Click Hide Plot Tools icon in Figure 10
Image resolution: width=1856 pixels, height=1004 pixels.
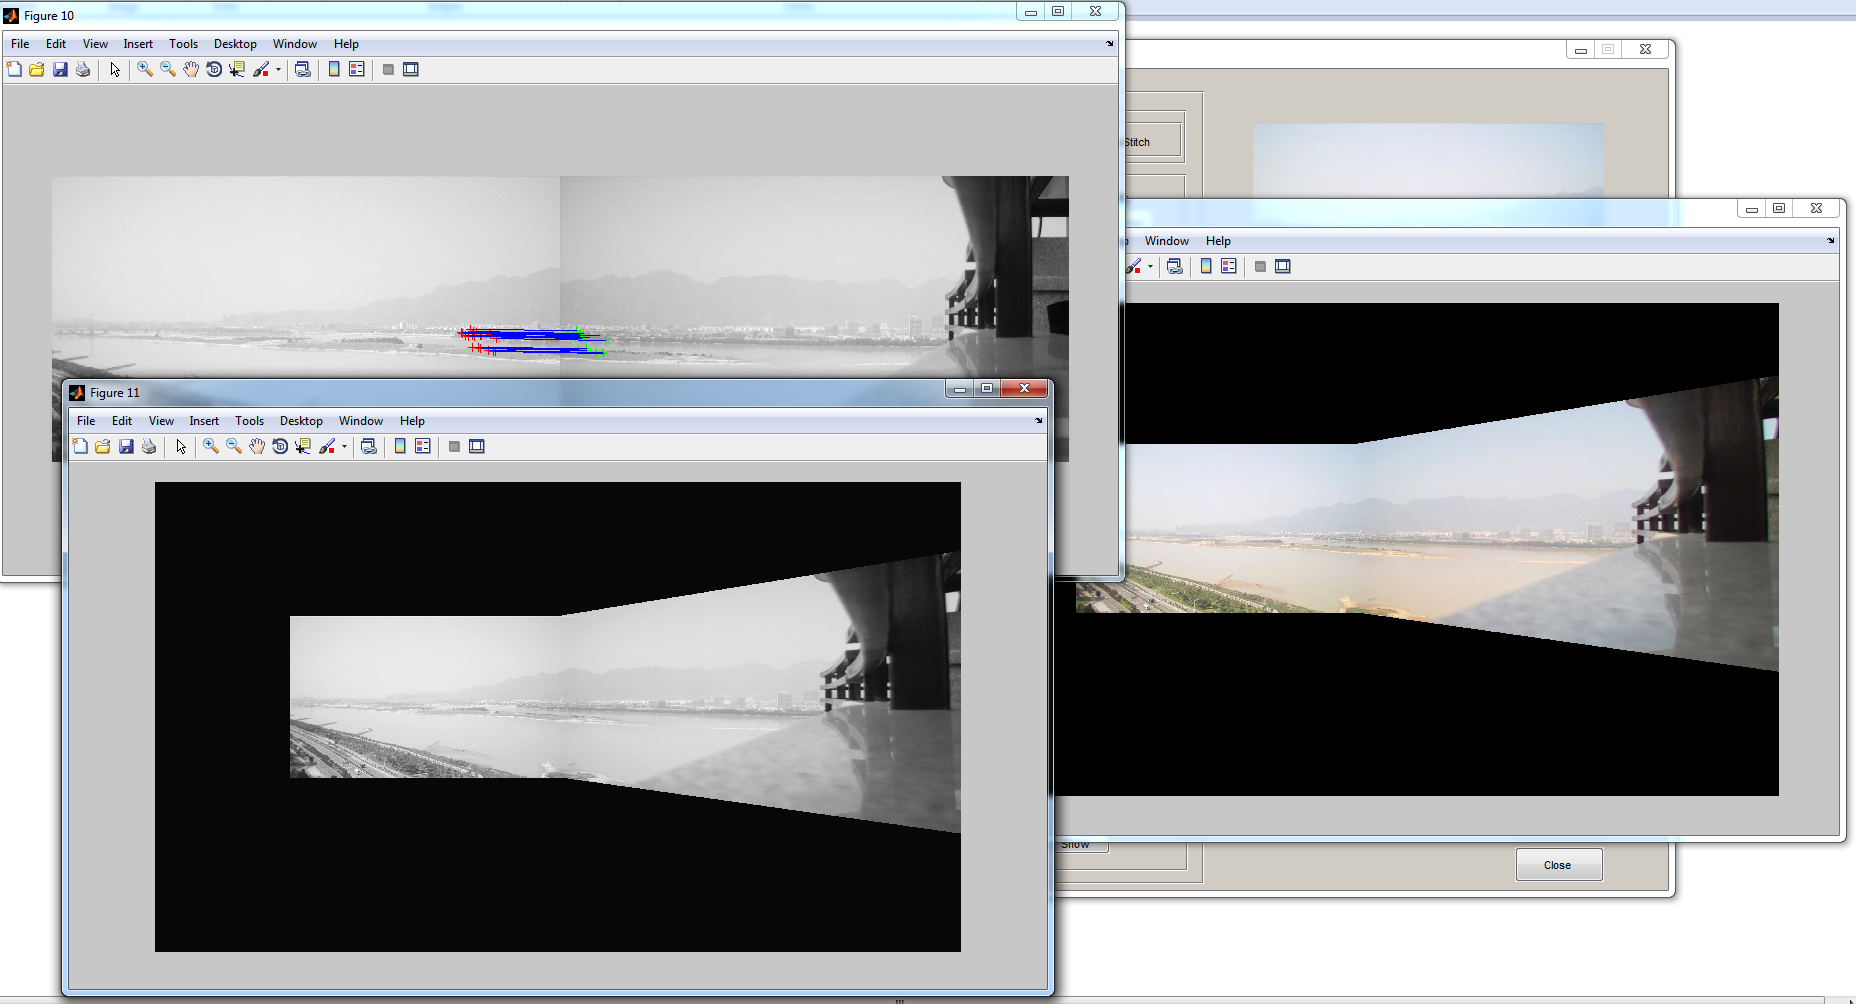pyautogui.click(x=388, y=69)
